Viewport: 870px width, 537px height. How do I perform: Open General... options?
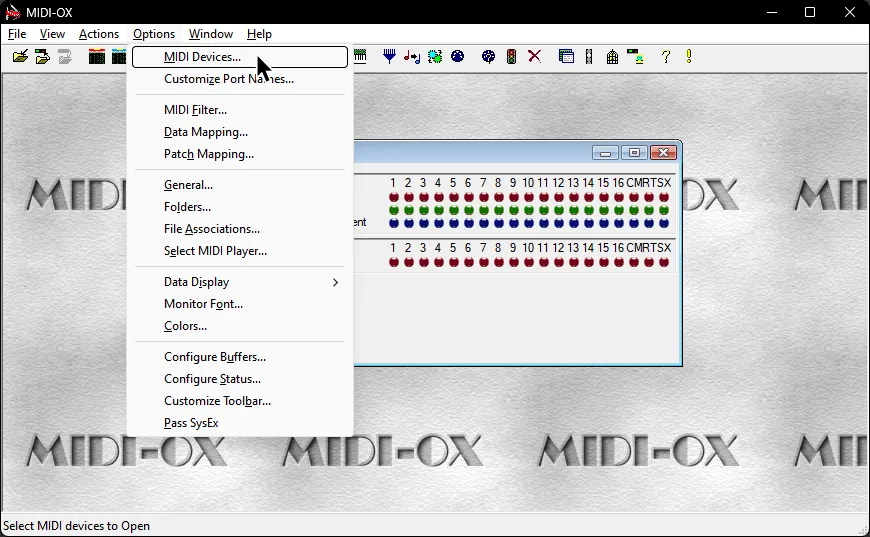point(240,185)
